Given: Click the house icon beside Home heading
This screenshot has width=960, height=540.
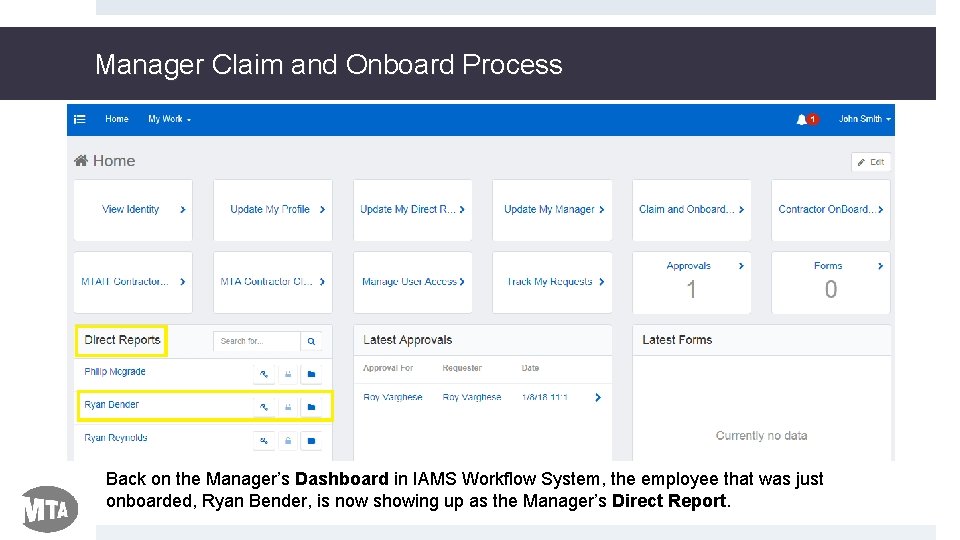Looking at the screenshot, I should pos(81,160).
